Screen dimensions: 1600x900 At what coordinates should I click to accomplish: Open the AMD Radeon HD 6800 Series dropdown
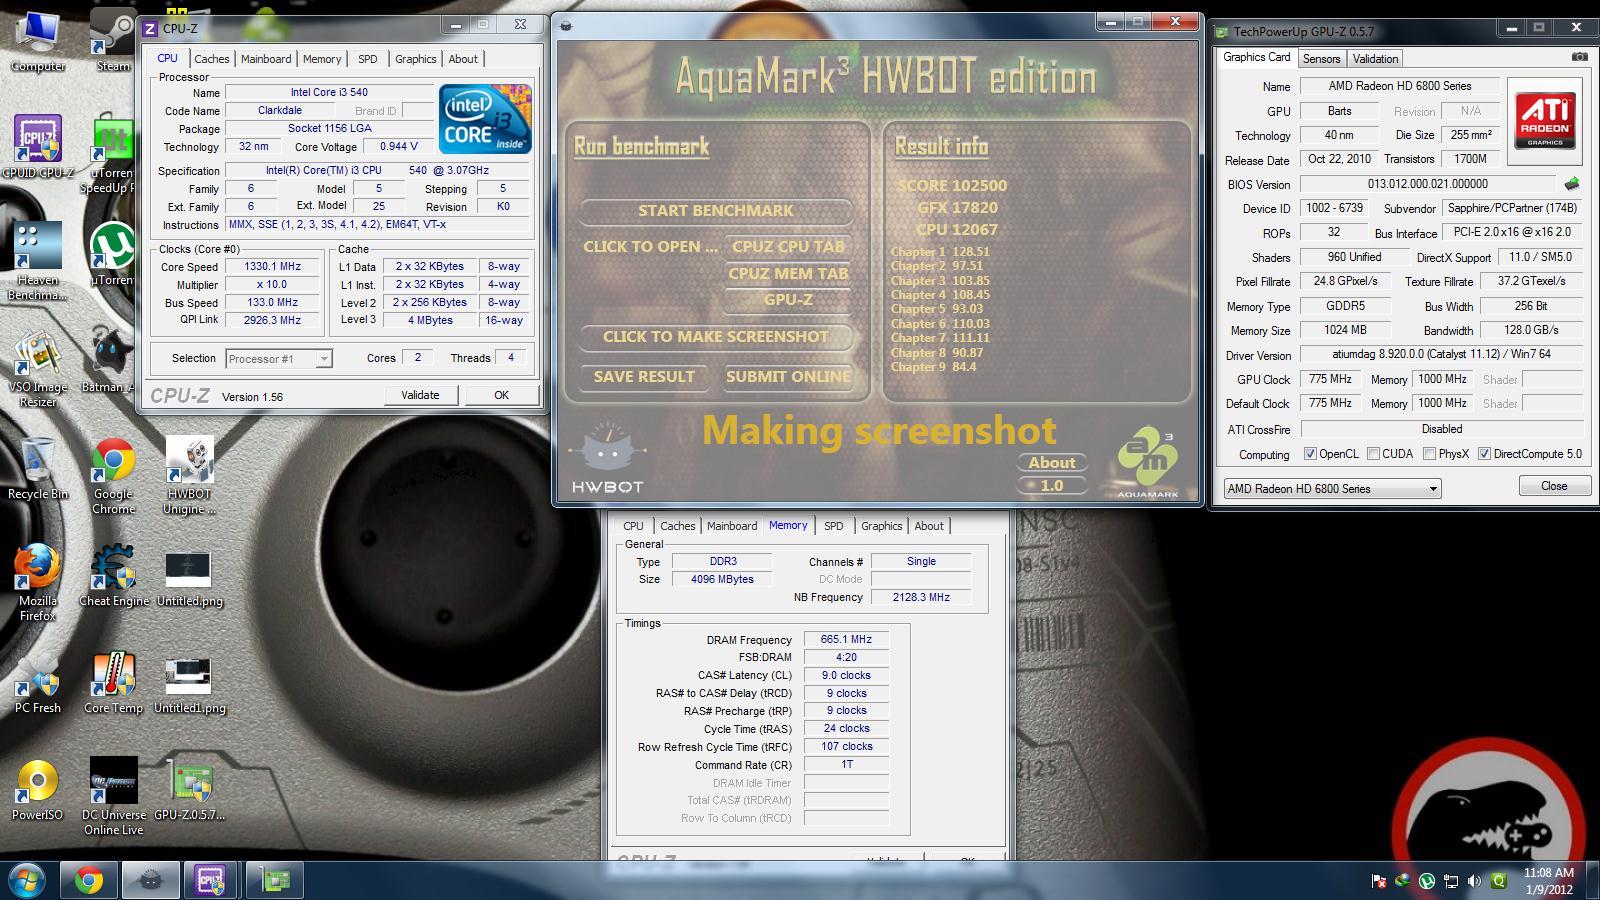1332,489
